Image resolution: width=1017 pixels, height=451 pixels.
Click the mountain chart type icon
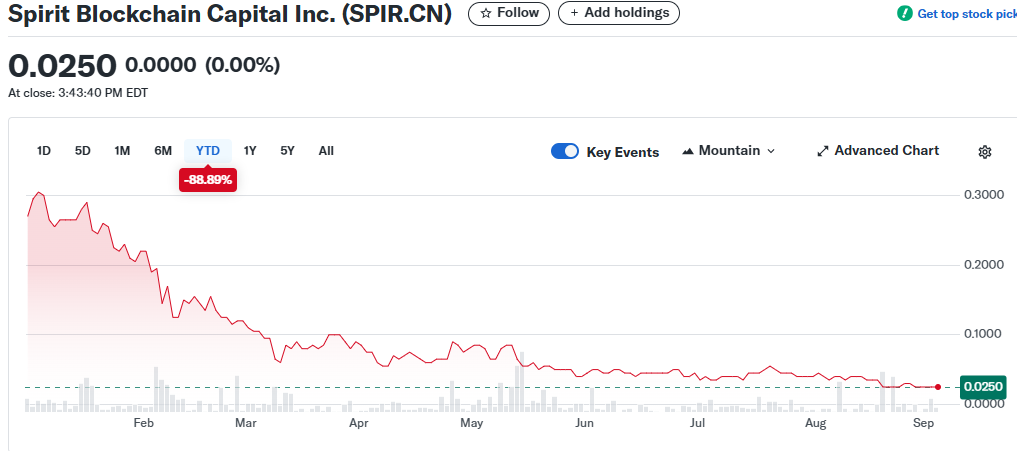688,151
